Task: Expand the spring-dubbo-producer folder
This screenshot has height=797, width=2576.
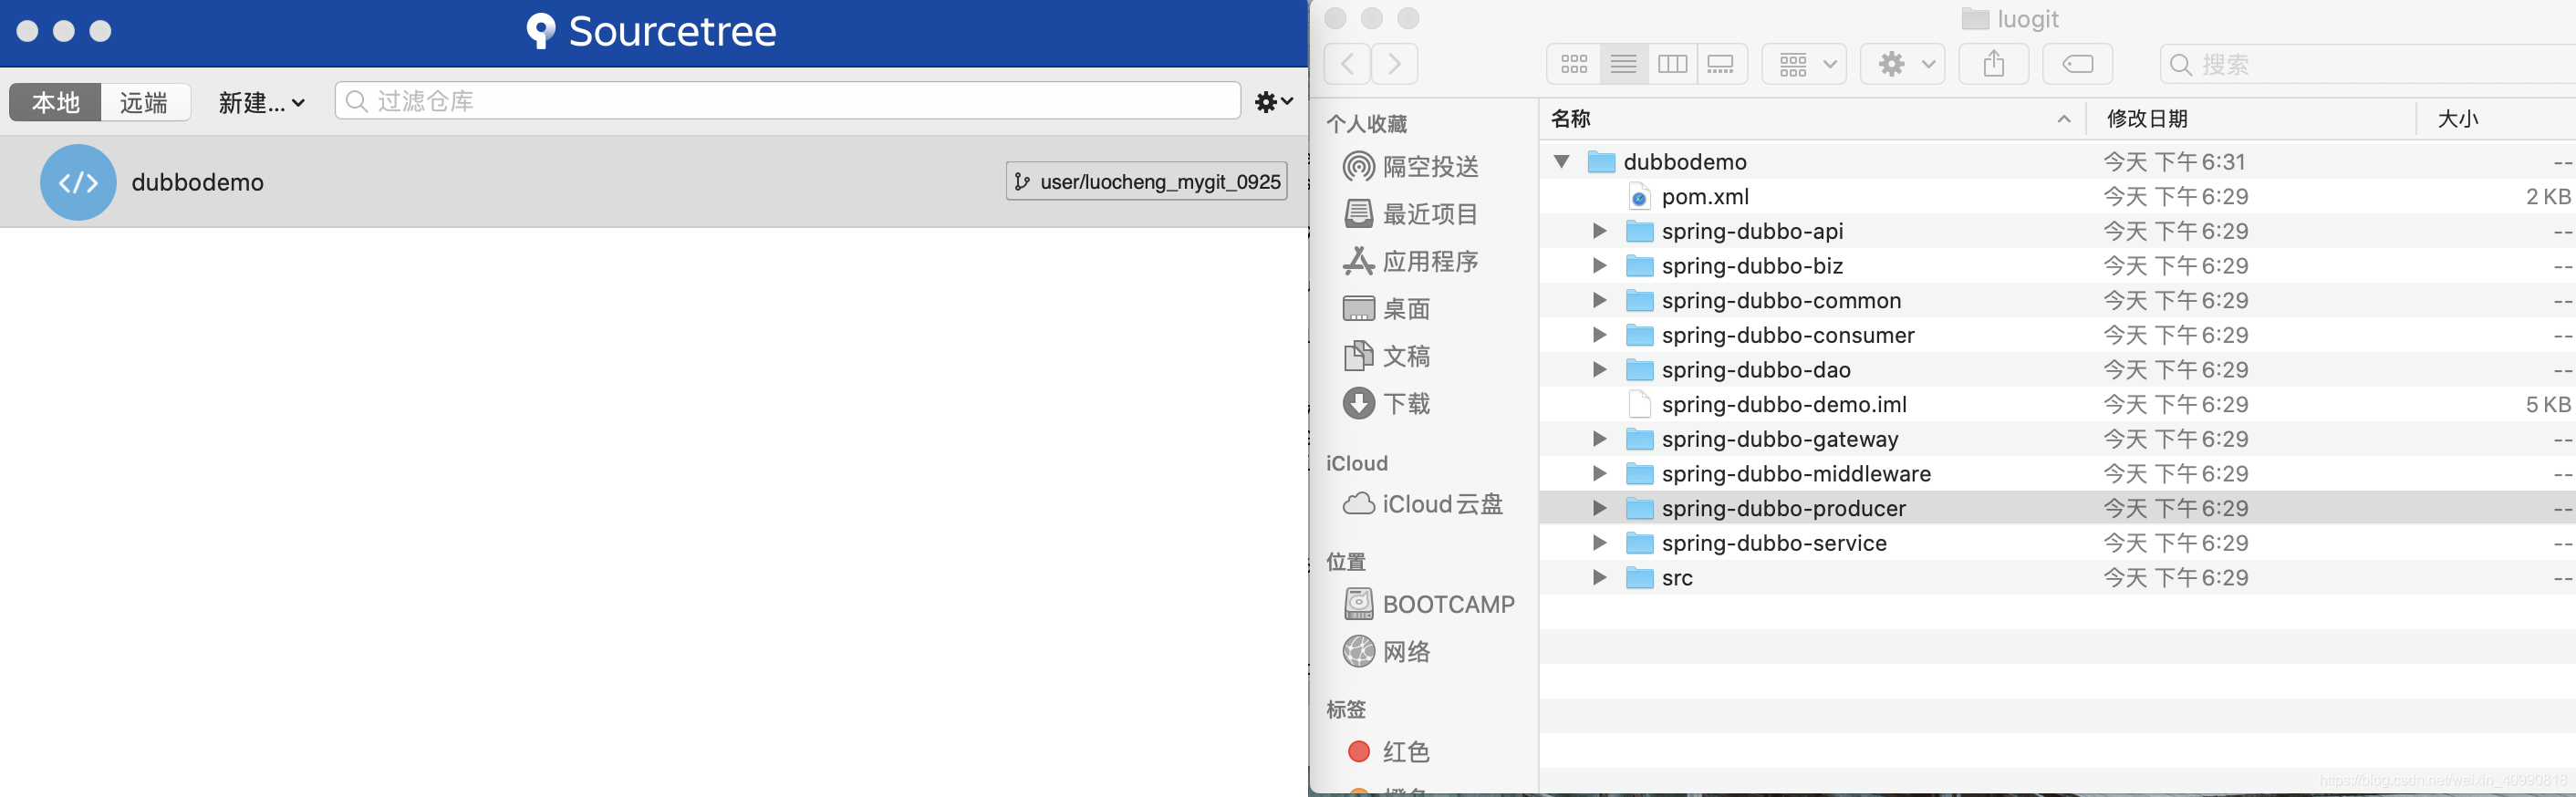Action: (x=1599, y=508)
